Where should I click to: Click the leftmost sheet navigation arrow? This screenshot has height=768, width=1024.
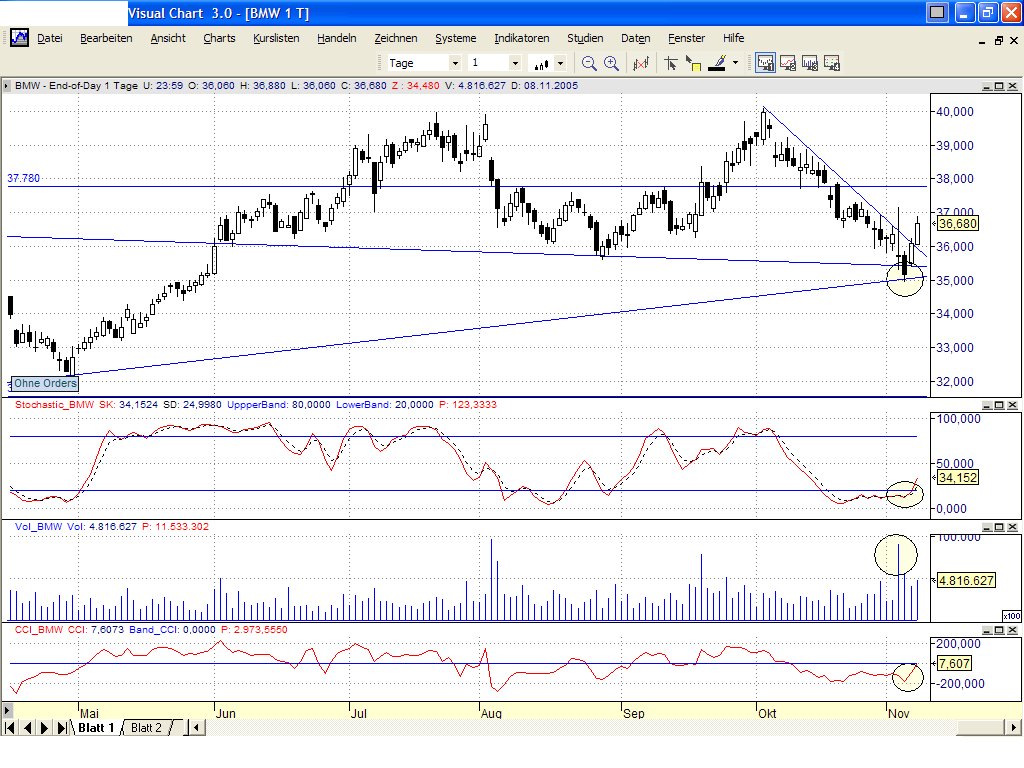click(12, 727)
